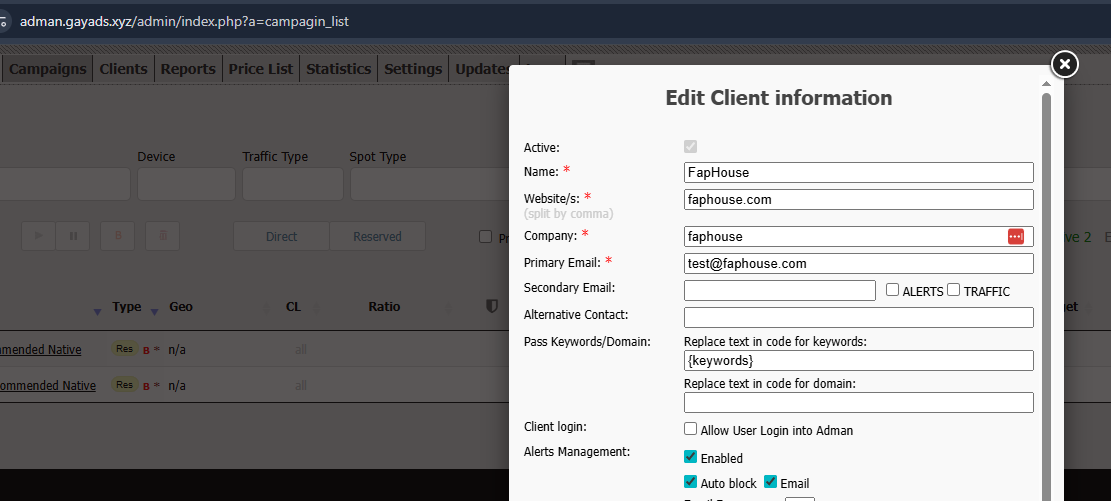Screen dimensions: 1111x501
Task: Click the pause campaign icon button
Action: 73,236
